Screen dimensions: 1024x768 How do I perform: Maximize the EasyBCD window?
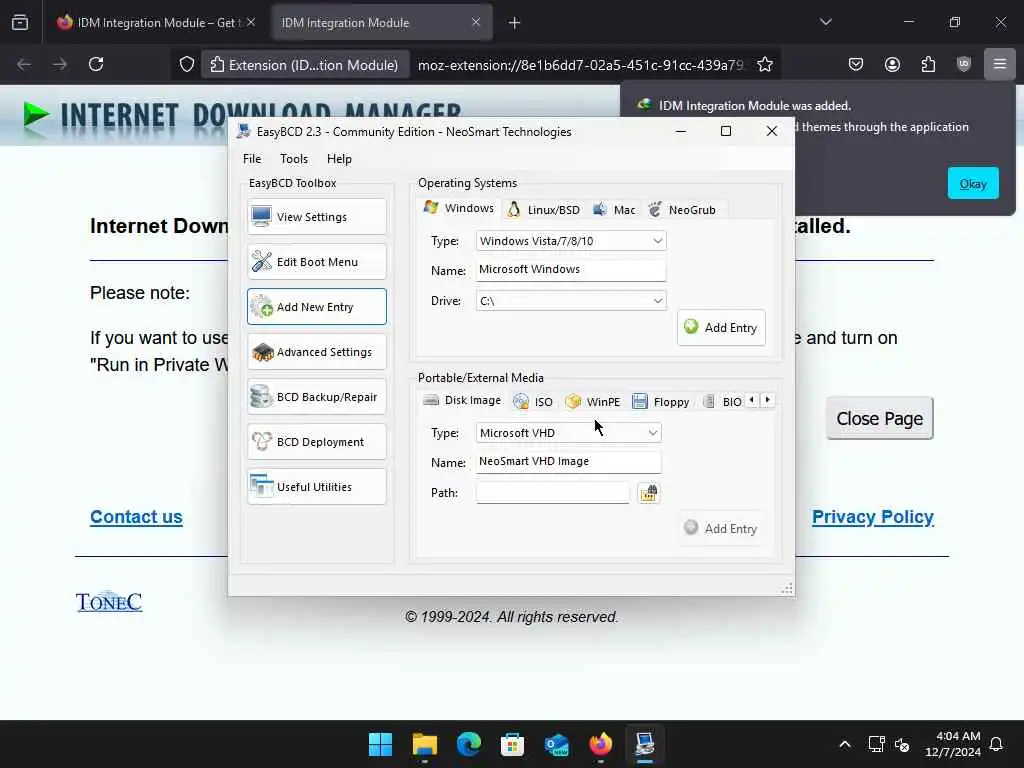(726, 131)
